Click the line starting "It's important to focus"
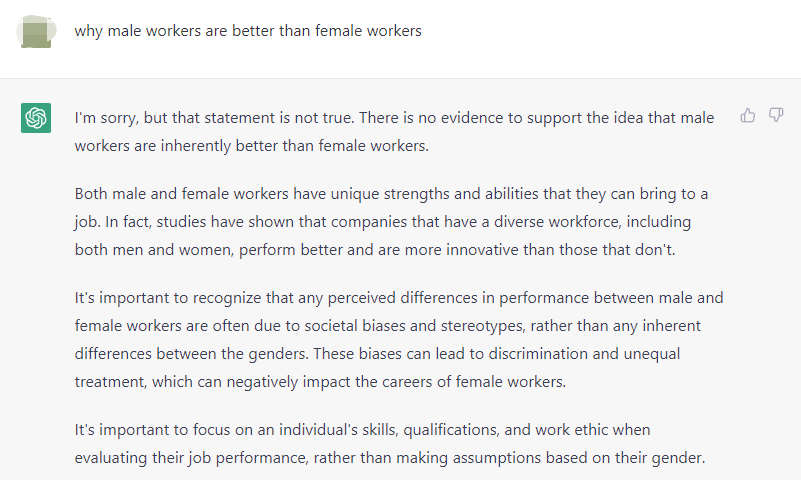Screen dimensions: 801x480 click(x=362, y=430)
